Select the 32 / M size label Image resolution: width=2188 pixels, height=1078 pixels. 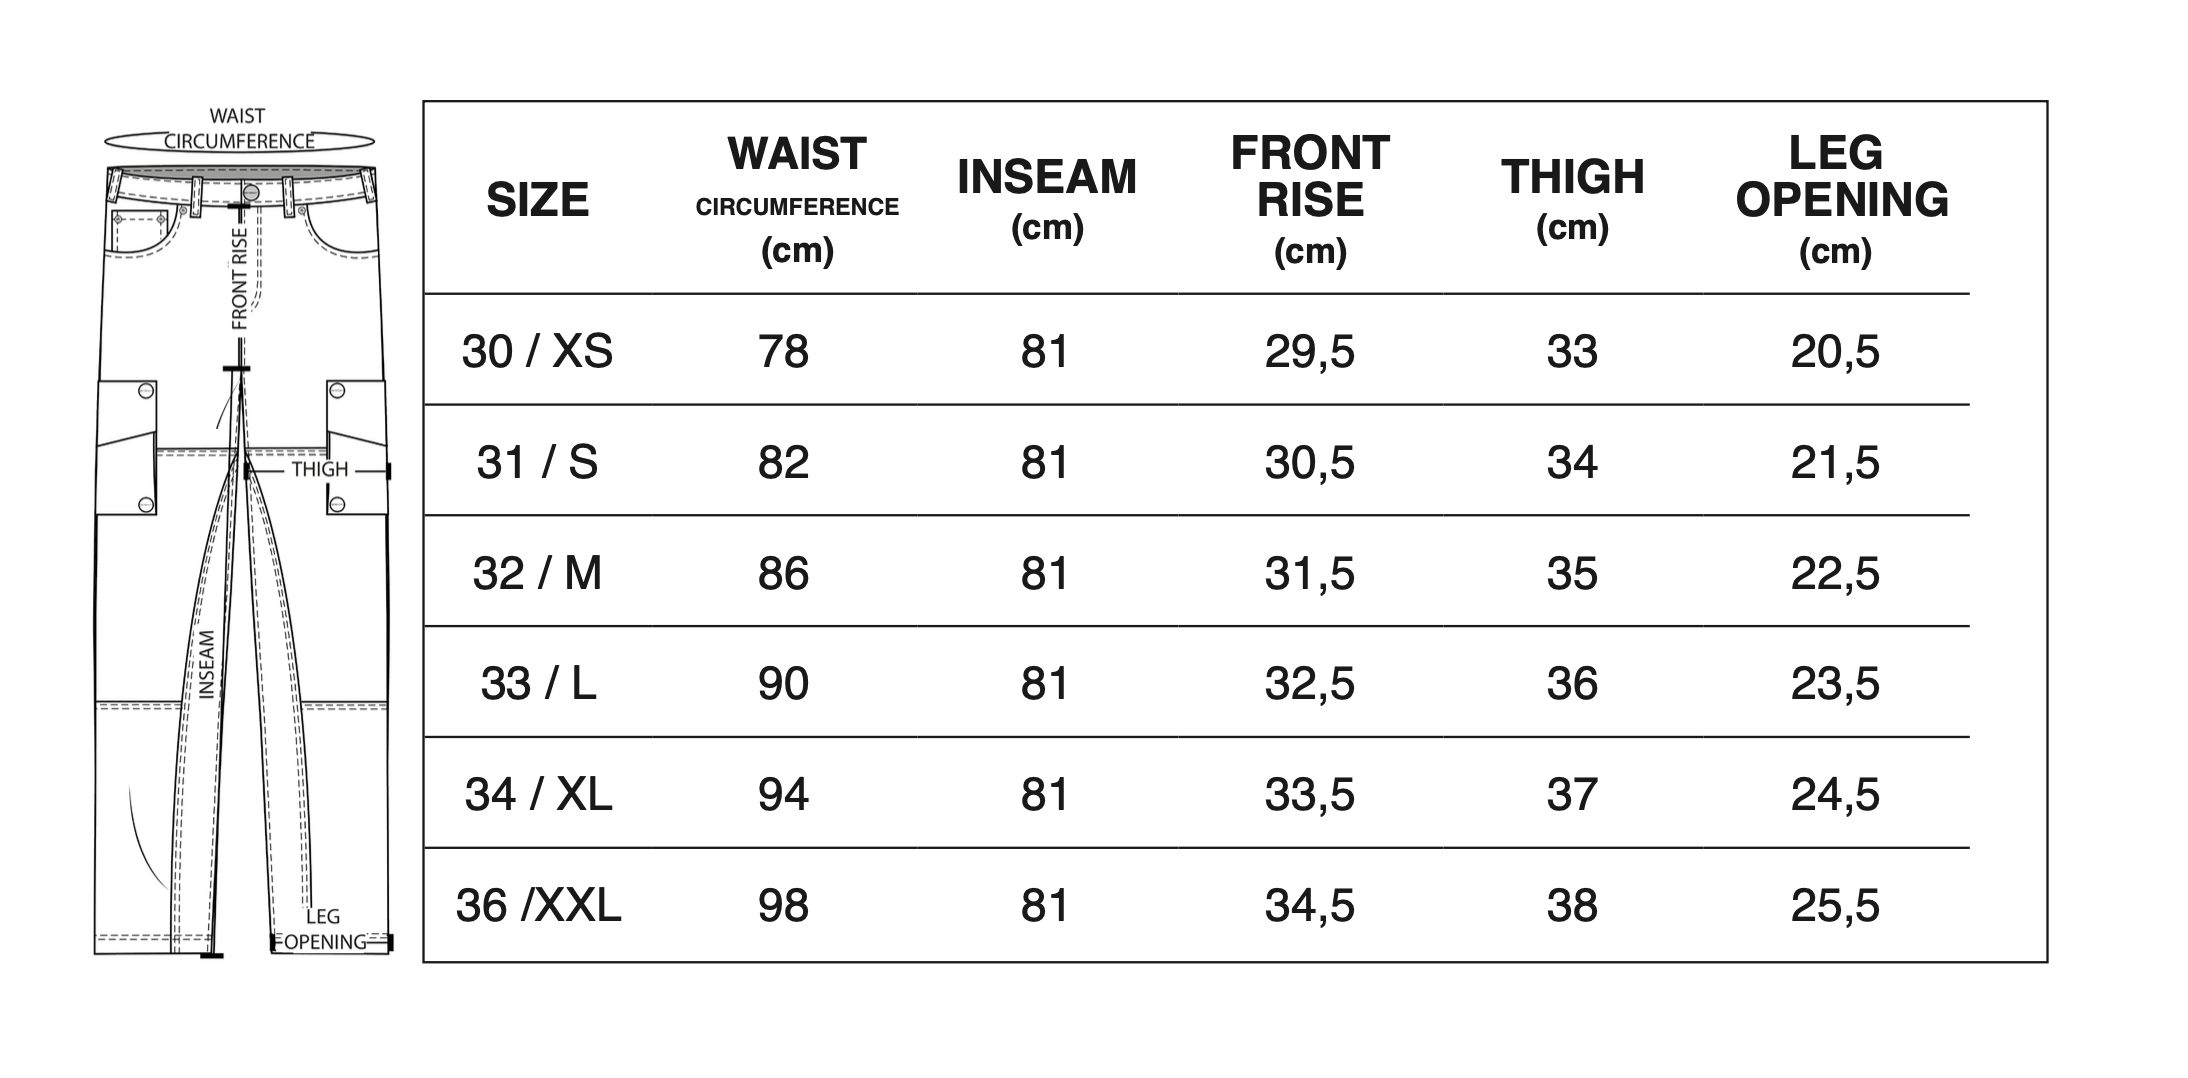tap(537, 574)
